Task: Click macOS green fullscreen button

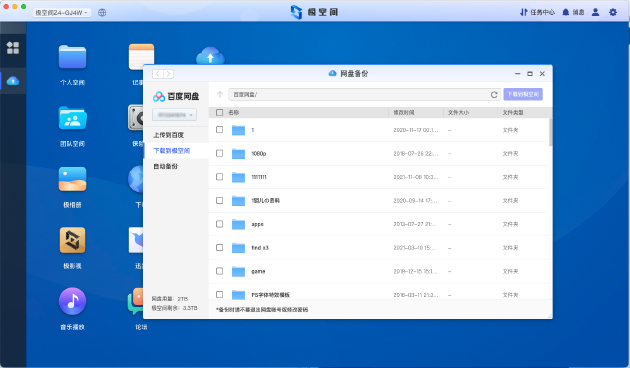Action: pyautogui.click(x=24, y=6)
